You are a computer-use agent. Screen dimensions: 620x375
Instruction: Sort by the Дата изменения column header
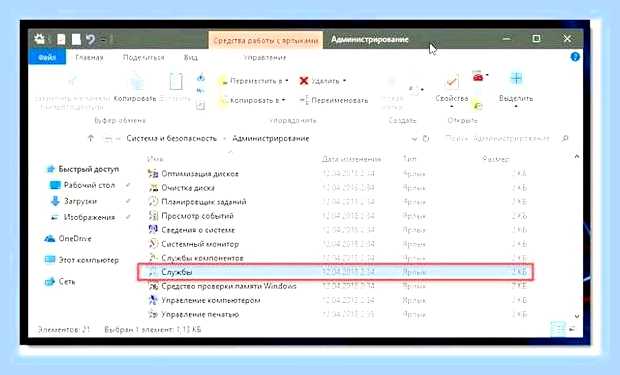pos(352,159)
